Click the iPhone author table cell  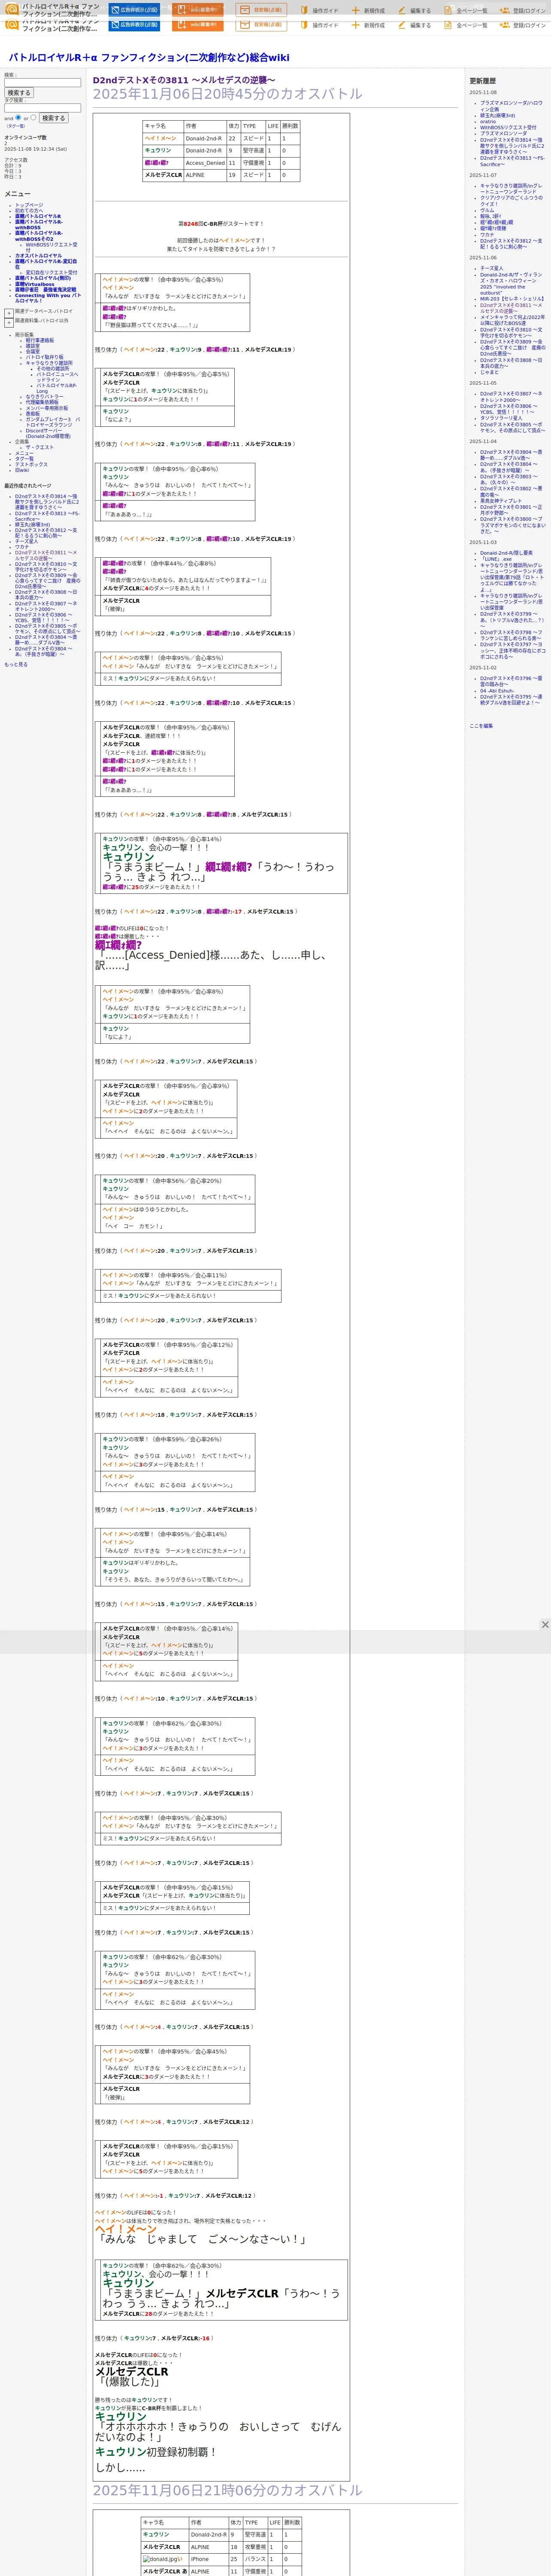(x=208, y=2559)
